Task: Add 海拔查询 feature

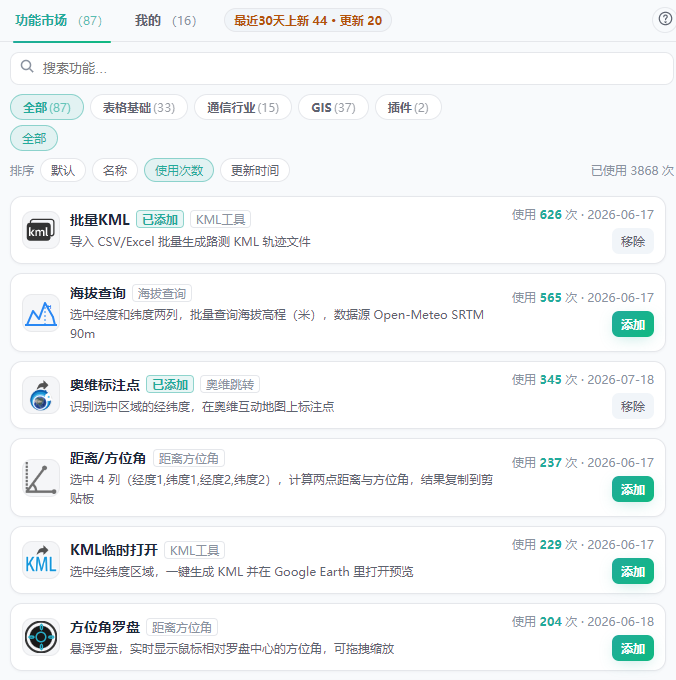Action: (633, 324)
